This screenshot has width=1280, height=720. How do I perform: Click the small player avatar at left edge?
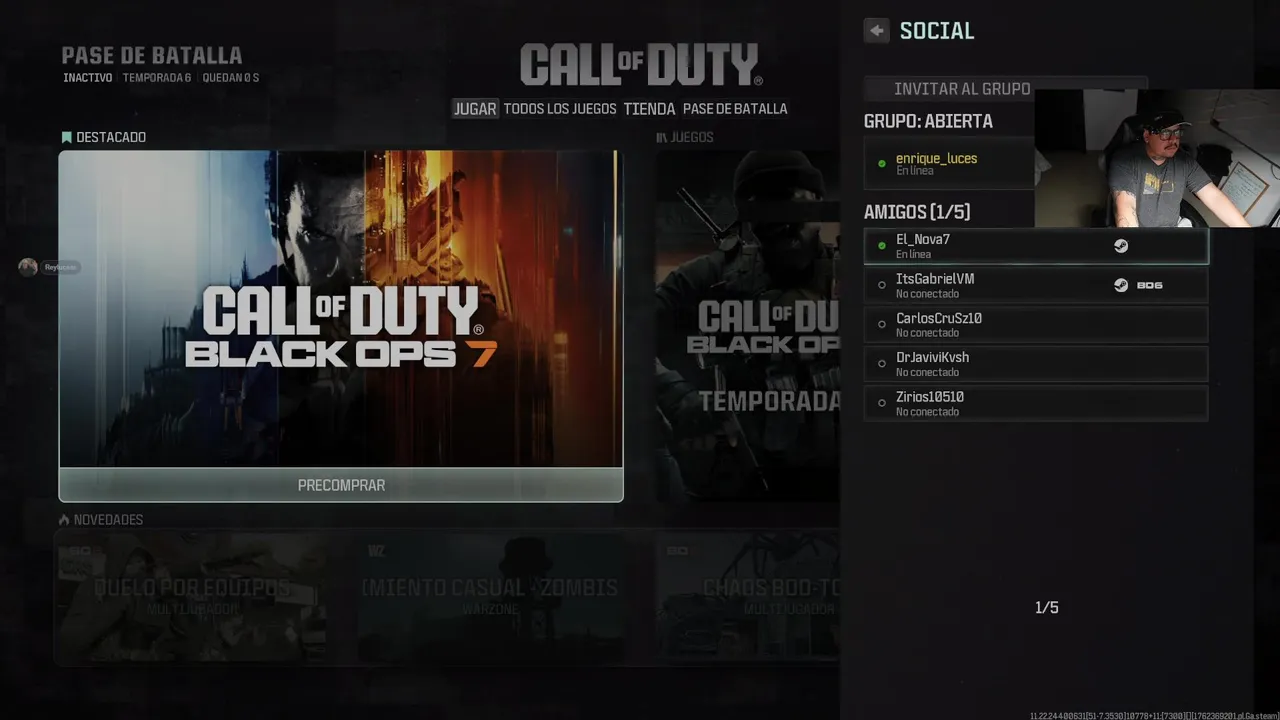click(28, 267)
